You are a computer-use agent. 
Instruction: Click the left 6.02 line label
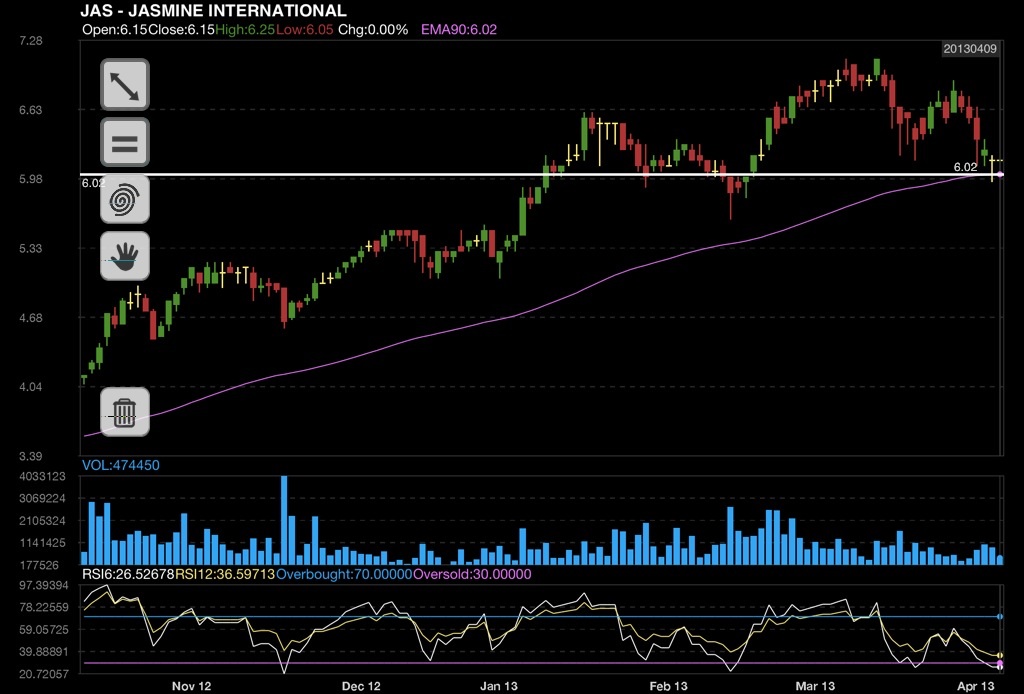click(x=93, y=183)
